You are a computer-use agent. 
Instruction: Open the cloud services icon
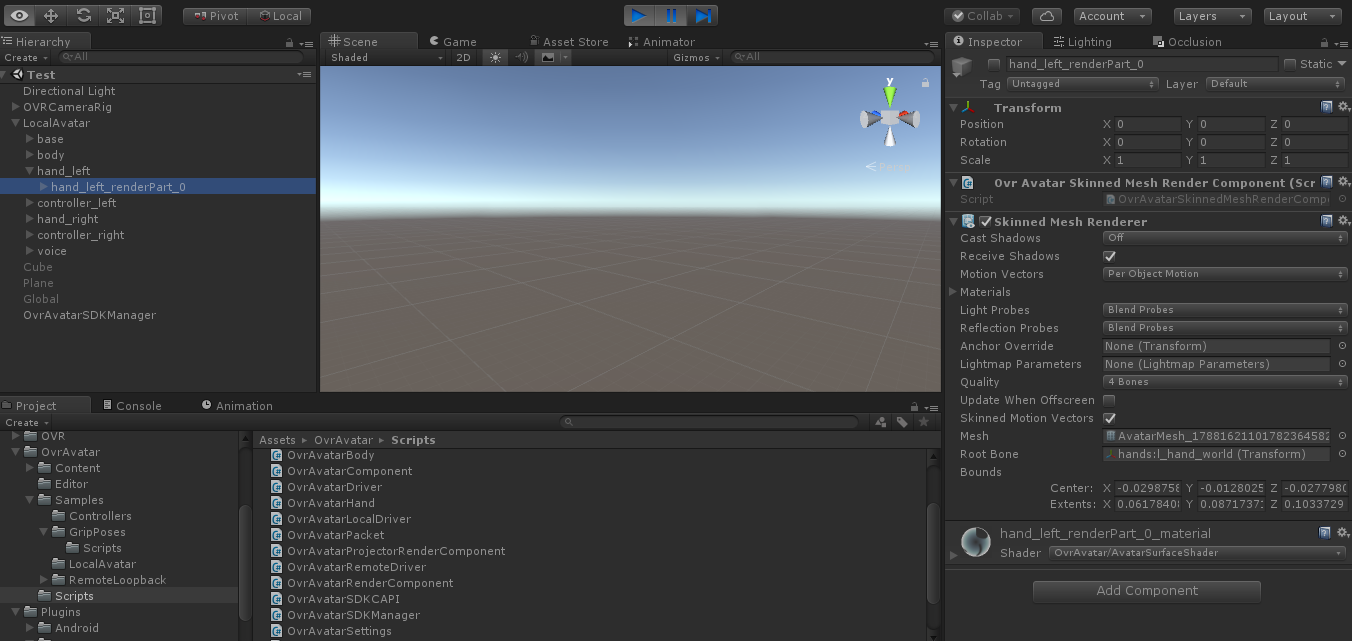click(1046, 16)
